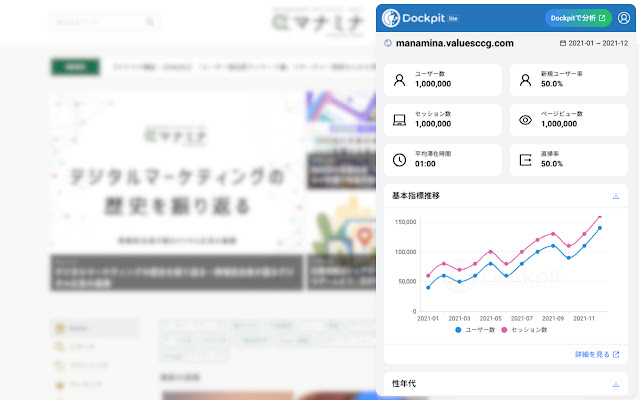Image resolution: width=640 pixels, height=400 pixels.
Task: Open the user account profile icon
Action: click(624, 18)
